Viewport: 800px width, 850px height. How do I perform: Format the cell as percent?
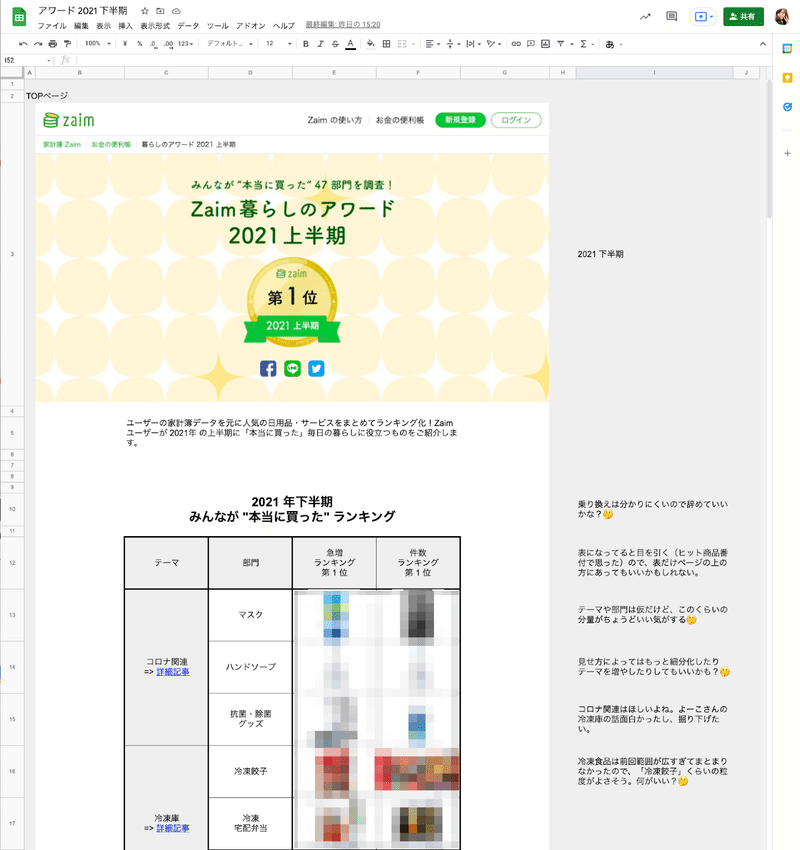click(139, 44)
